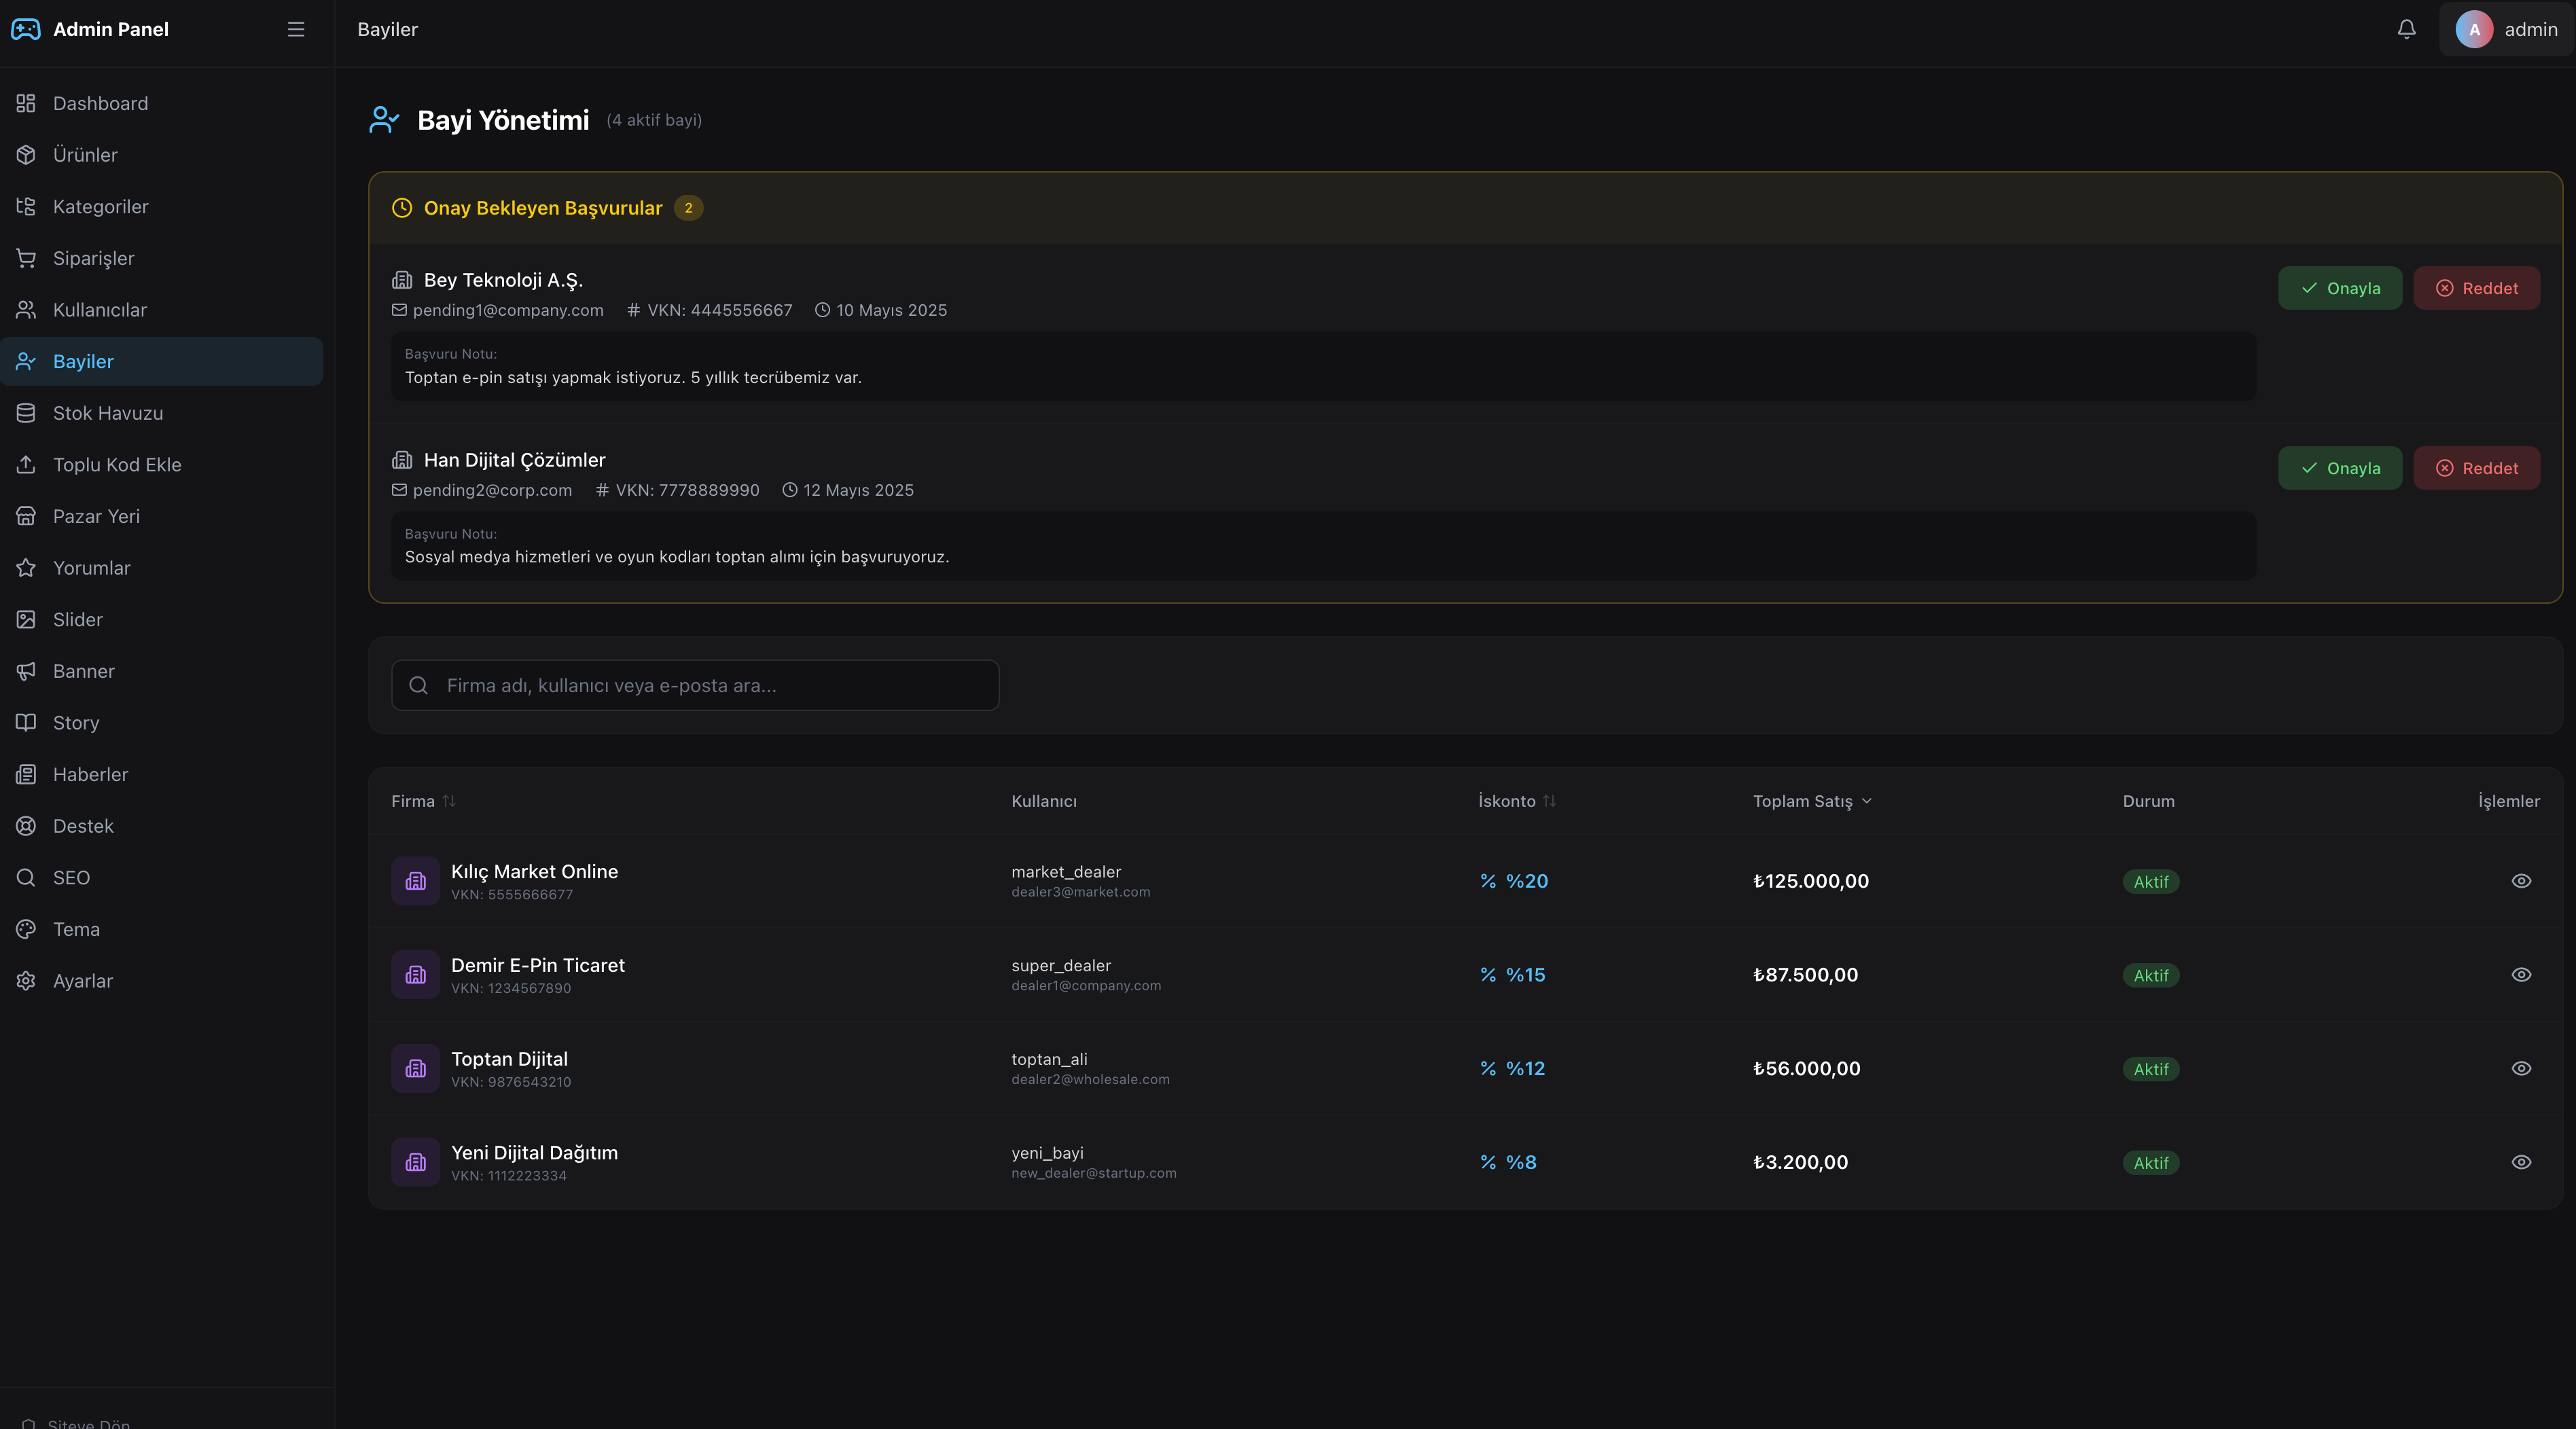The image size is (2576, 1429).
Task: Collapse sidebar with hamburger icon
Action: [296, 29]
